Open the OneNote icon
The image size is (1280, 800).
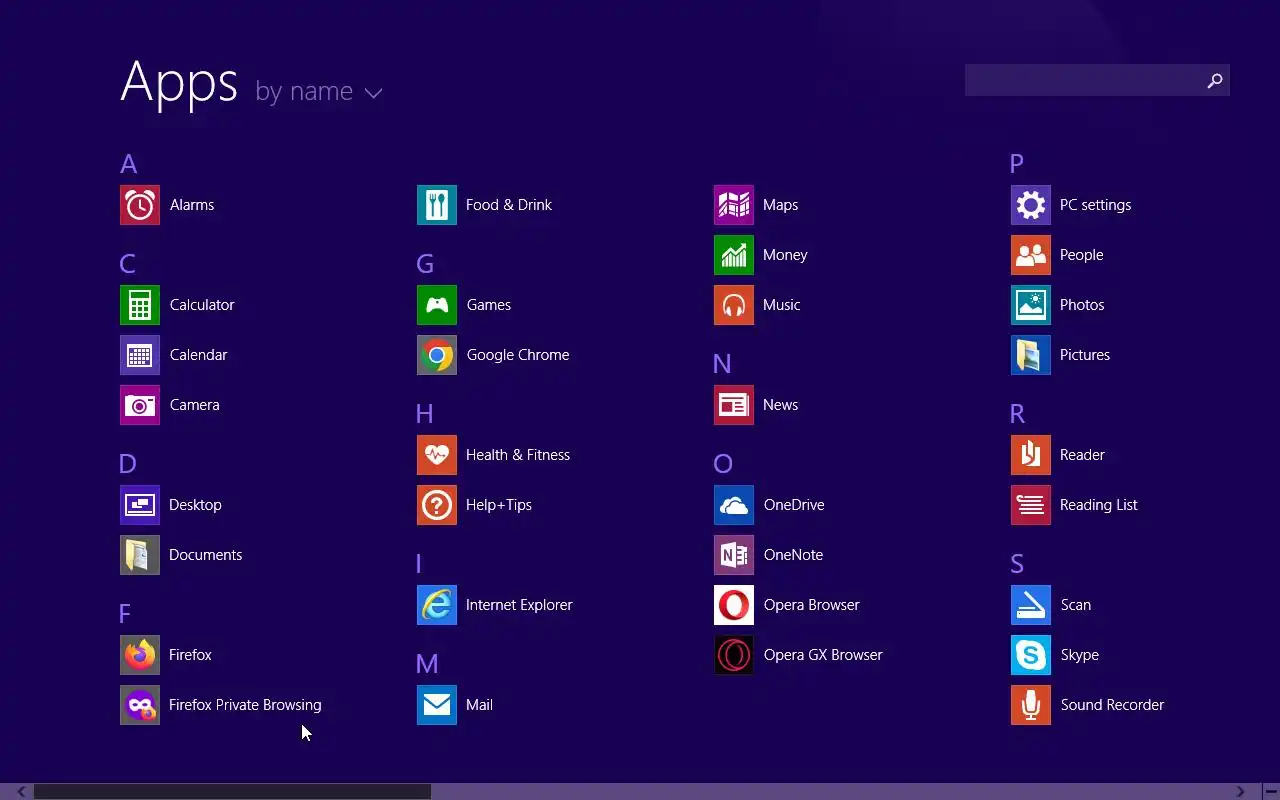[734, 555]
